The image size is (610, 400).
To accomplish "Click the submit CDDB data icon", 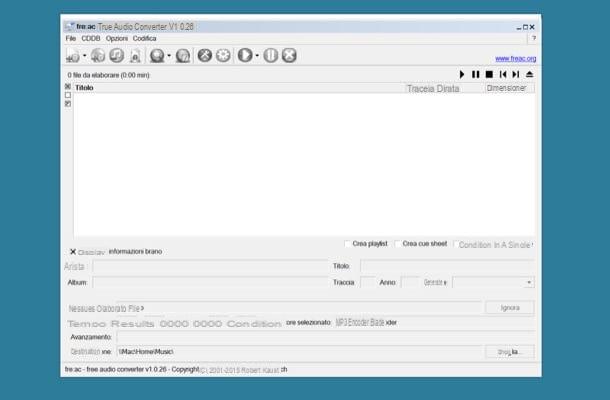I will pos(182,56).
